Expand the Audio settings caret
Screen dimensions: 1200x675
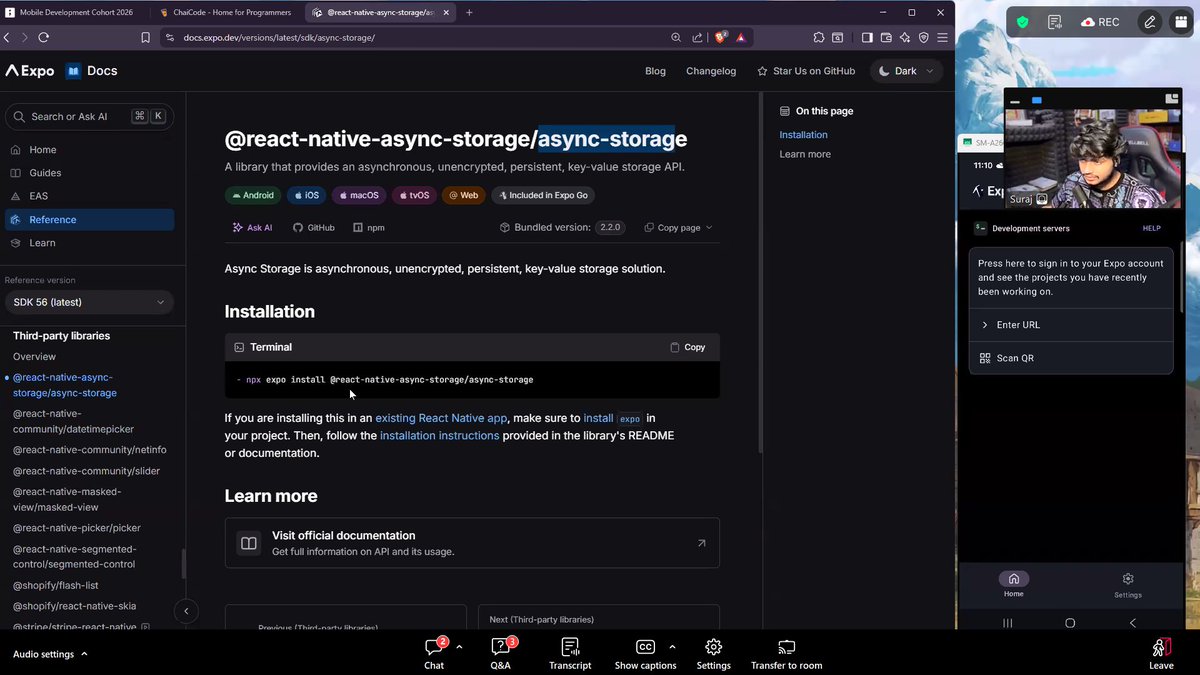pos(84,654)
